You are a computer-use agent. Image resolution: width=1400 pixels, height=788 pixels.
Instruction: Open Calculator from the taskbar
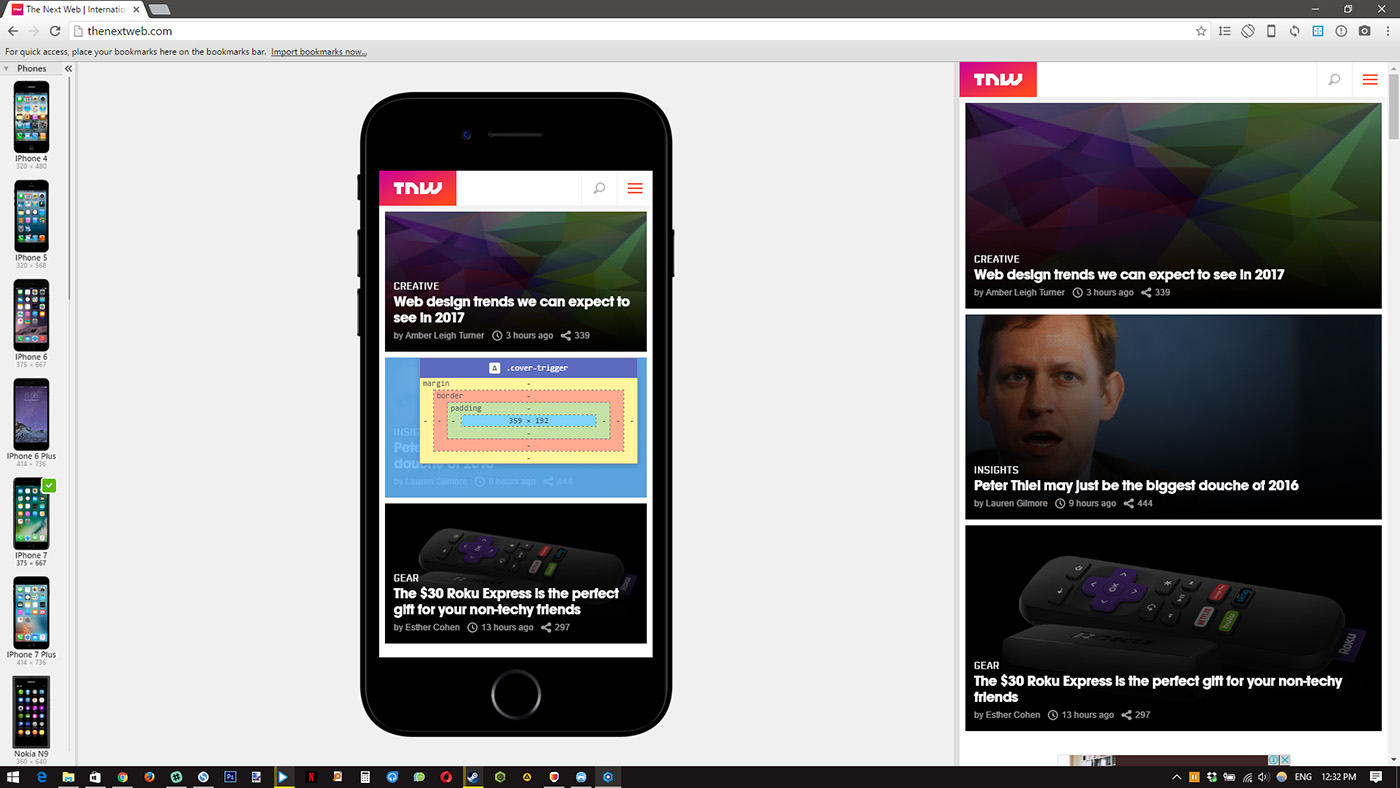tap(365, 777)
